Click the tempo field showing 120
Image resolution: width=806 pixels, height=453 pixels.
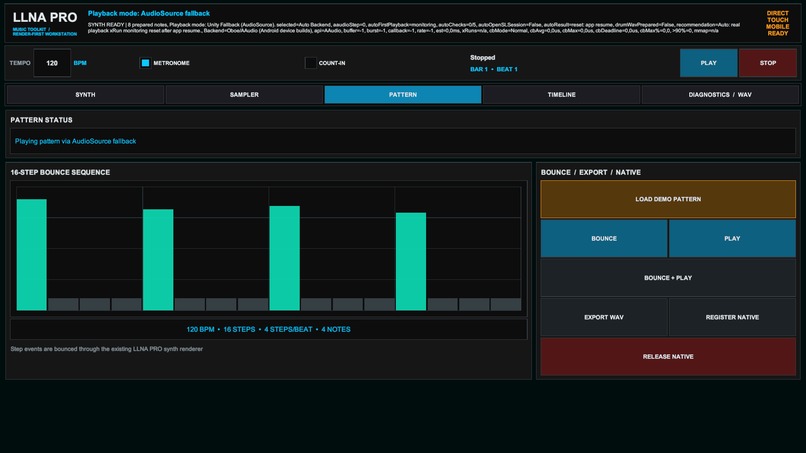[52, 63]
